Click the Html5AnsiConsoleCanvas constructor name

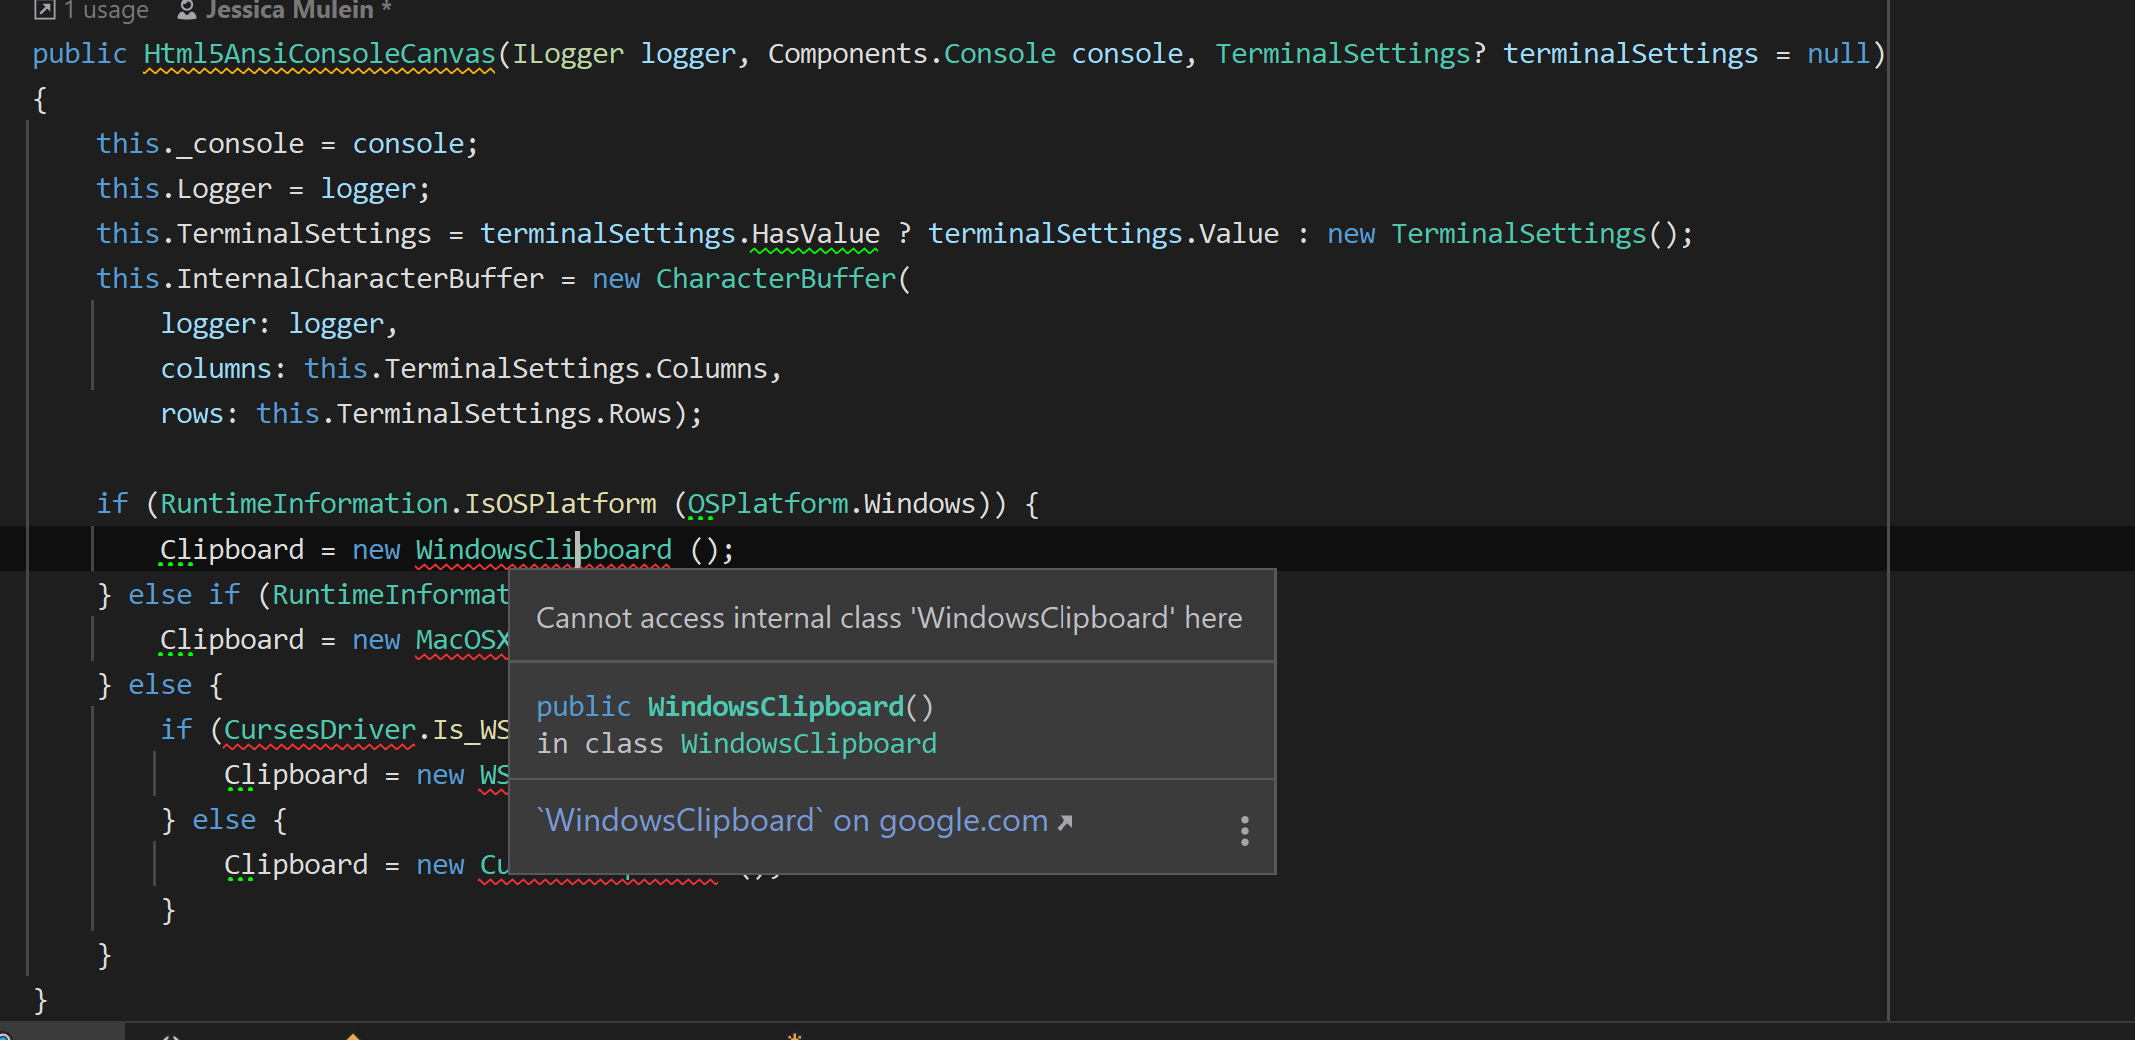click(320, 54)
